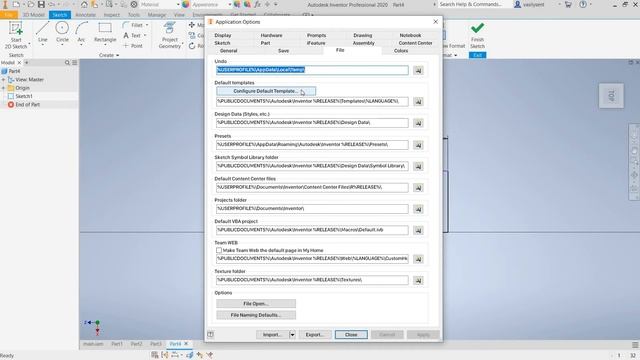
Task: Click the fx parameters icon
Action: (257, 4)
